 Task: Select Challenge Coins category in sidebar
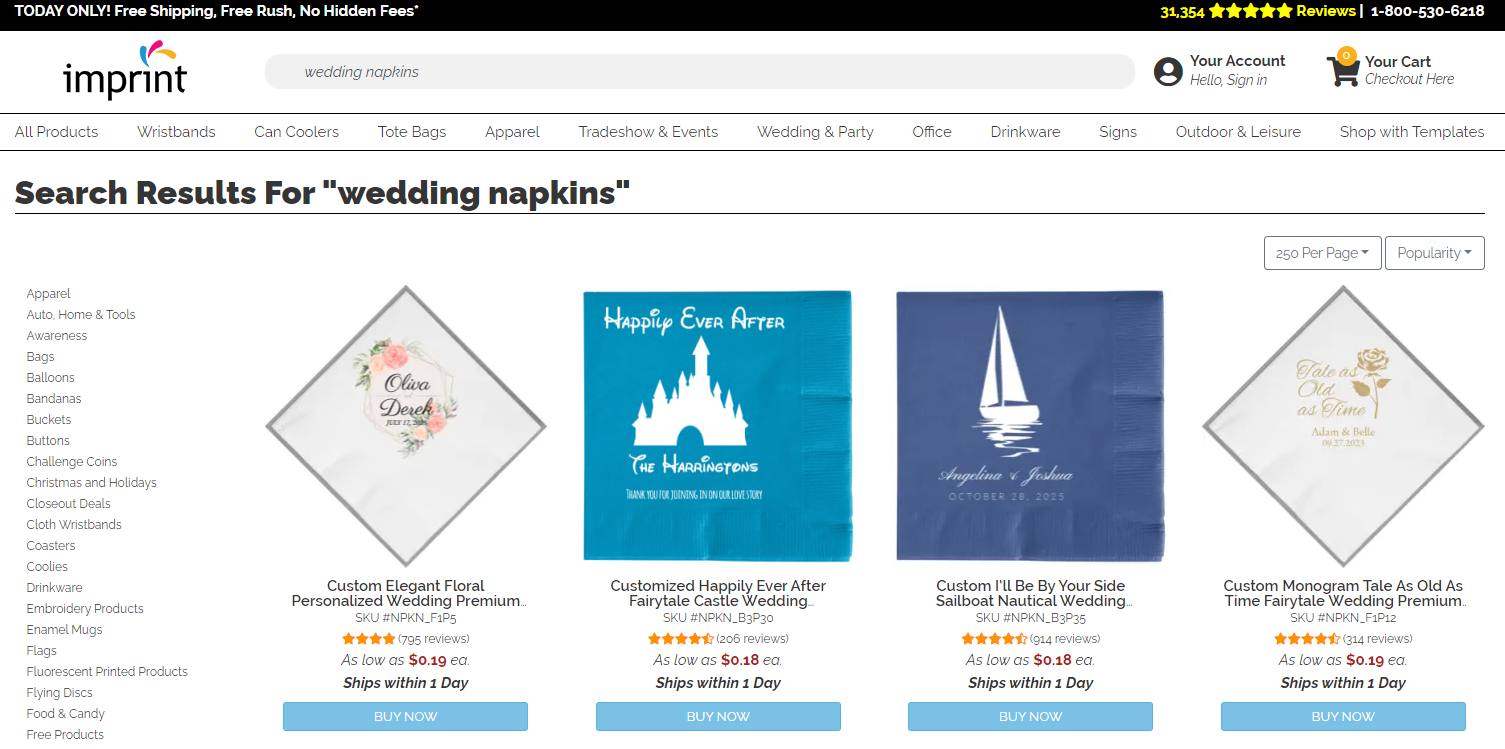(x=72, y=462)
